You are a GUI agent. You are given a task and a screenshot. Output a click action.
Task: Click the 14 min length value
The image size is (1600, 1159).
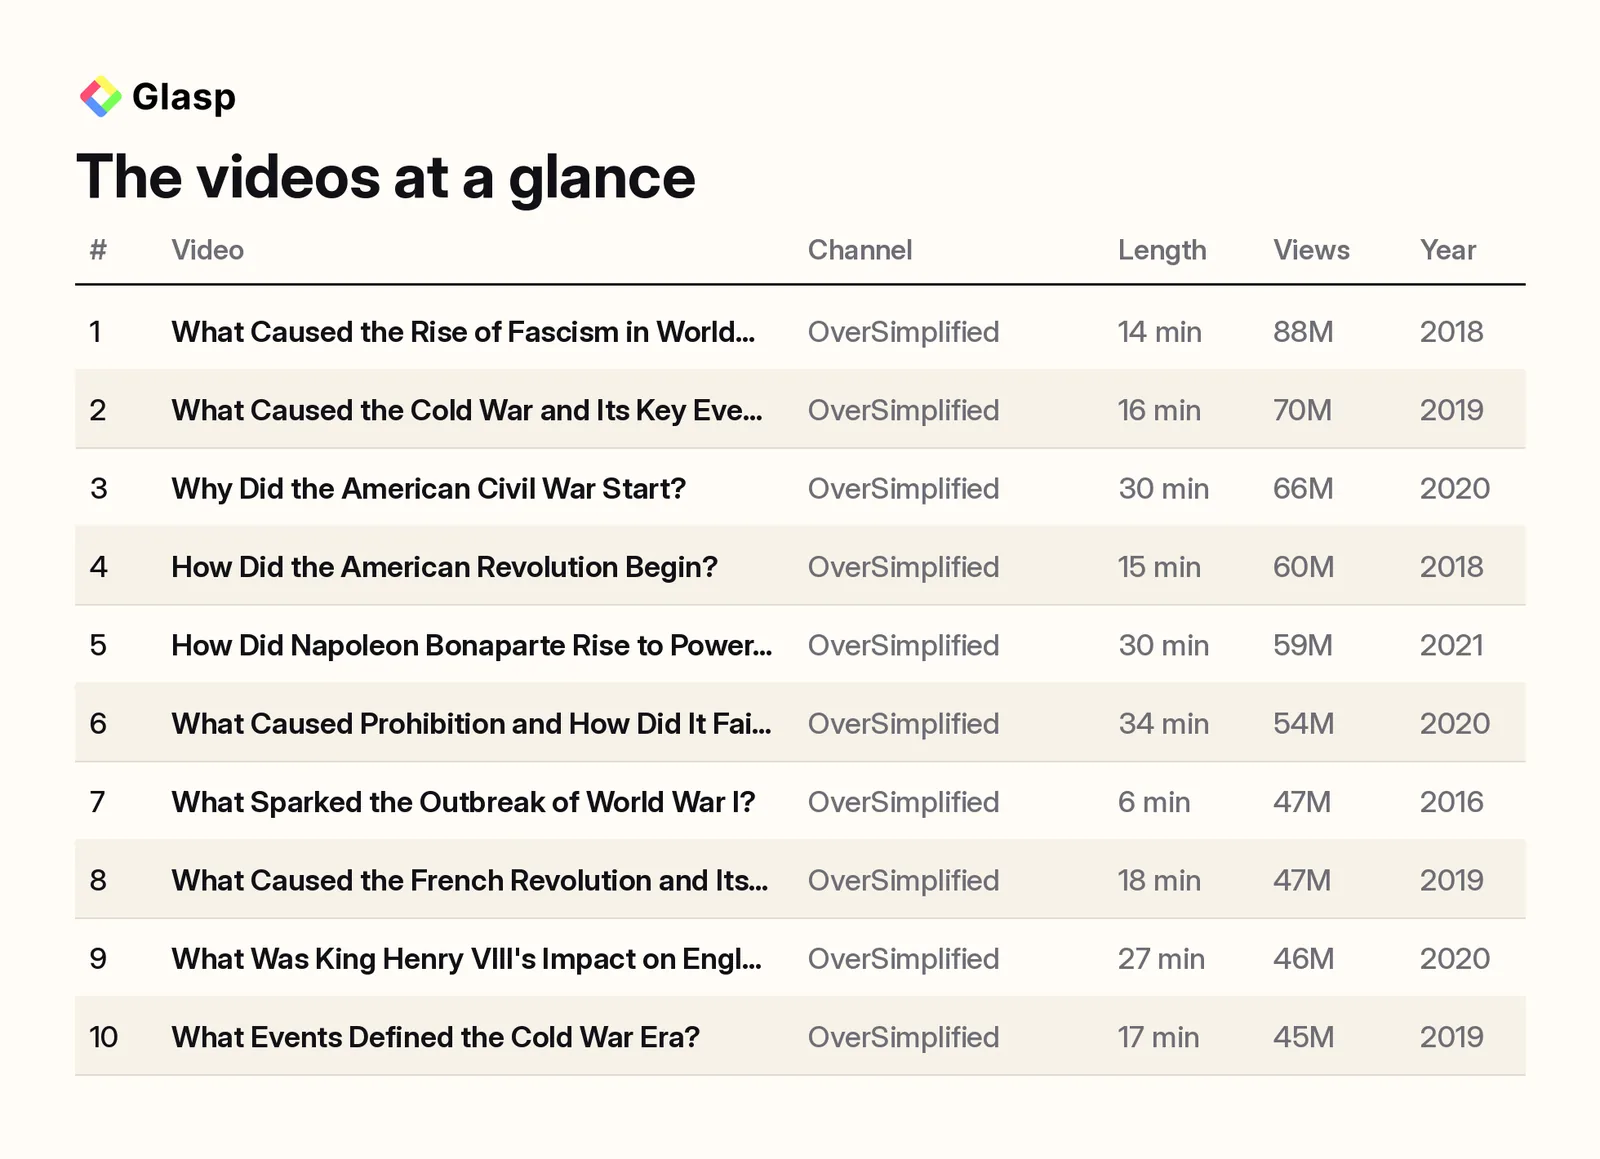[1160, 332]
